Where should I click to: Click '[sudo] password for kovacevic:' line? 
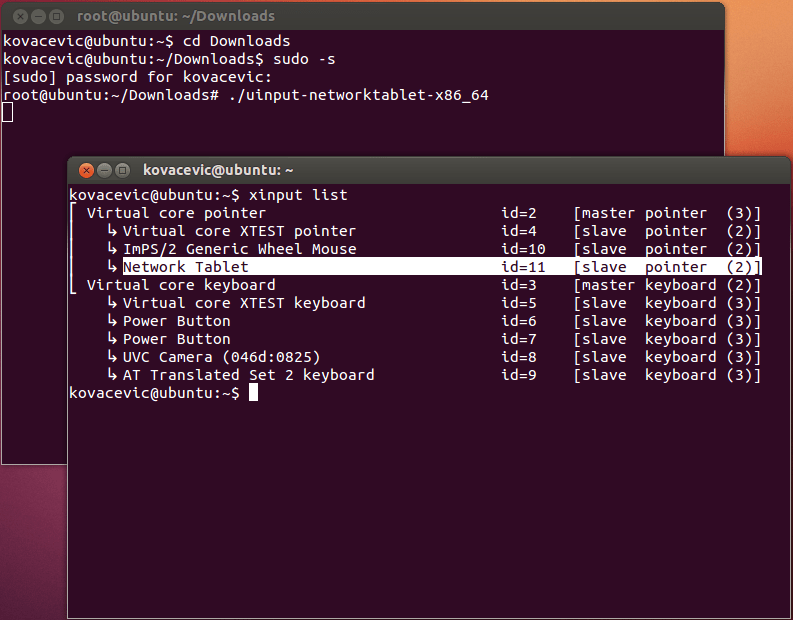coord(138,77)
